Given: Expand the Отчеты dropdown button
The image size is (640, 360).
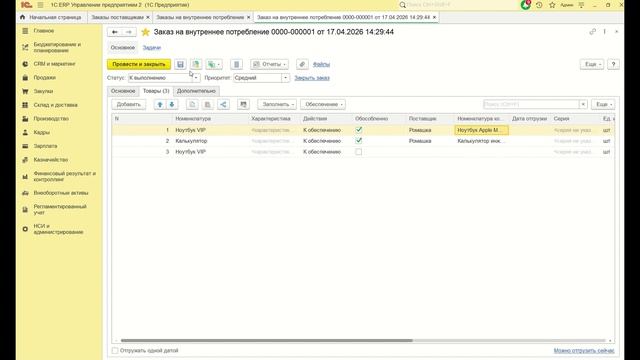Looking at the screenshot, I should (x=269, y=64).
